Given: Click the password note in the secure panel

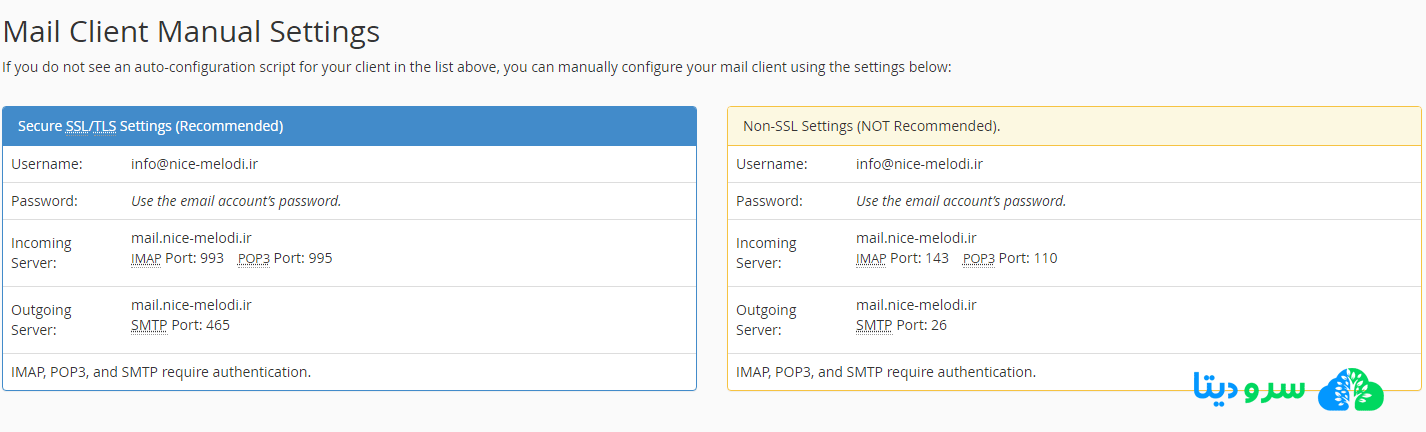Looking at the screenshot, I should [x=236, y=201].
